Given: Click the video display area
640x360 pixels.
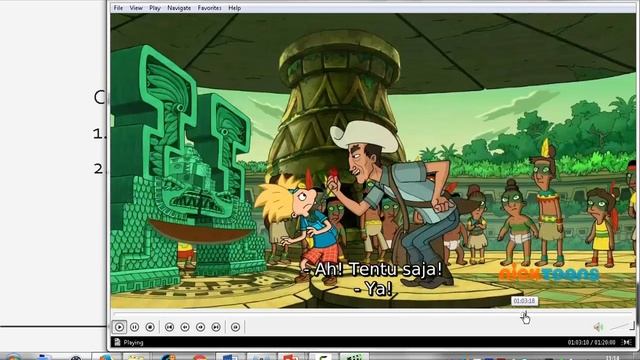Looking at the screenshot, I should (373, 160).
